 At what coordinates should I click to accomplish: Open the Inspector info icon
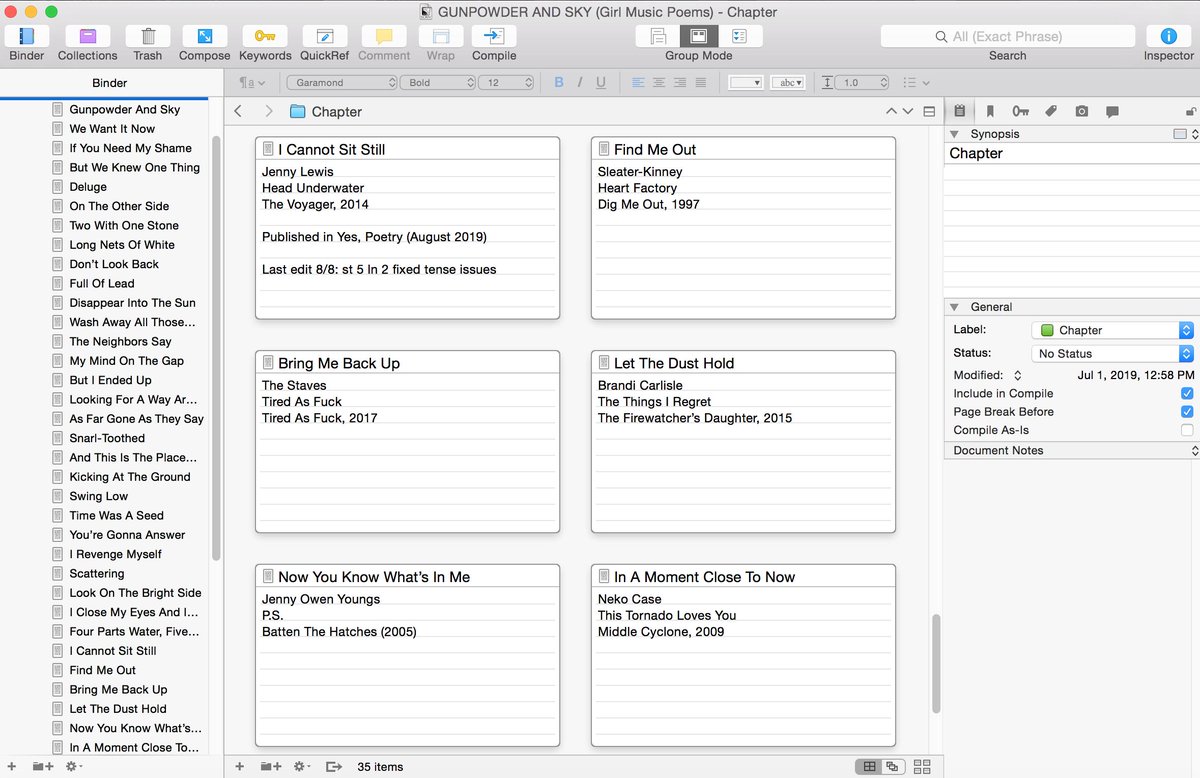1169,37
